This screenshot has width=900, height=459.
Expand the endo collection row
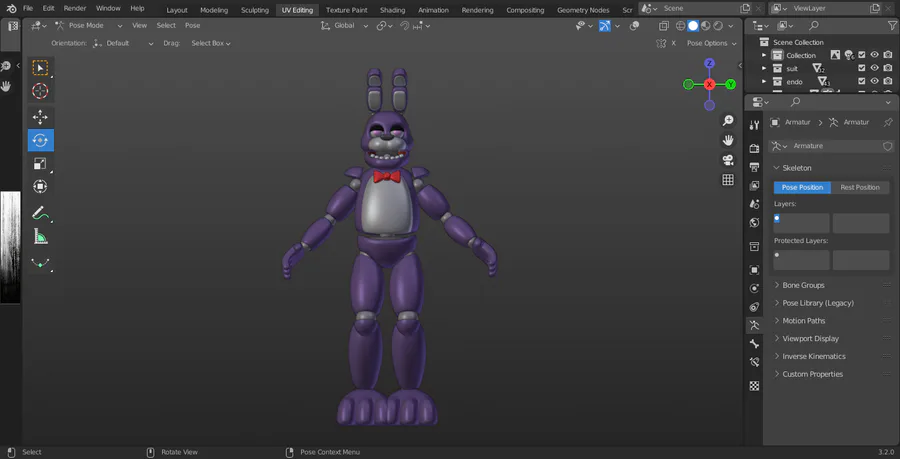pyautogui.click(x=764, y=82)
